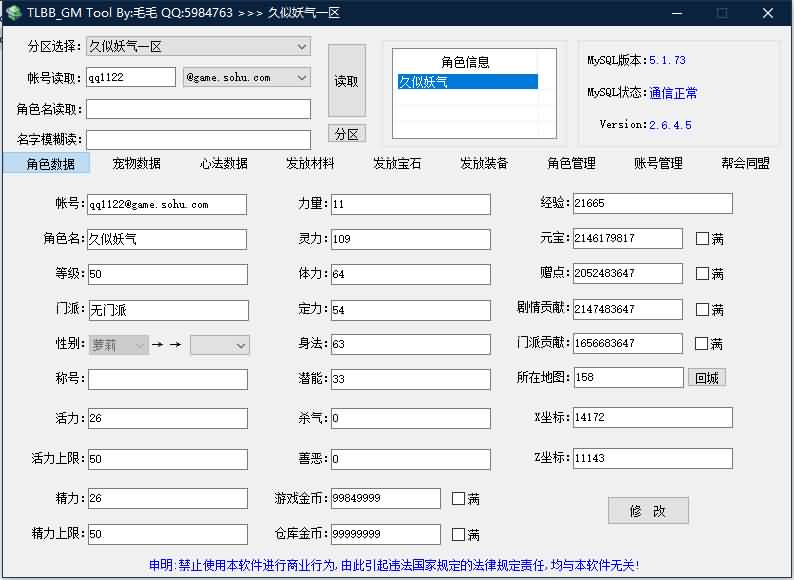Click the 善恶 field

point(411,459)
